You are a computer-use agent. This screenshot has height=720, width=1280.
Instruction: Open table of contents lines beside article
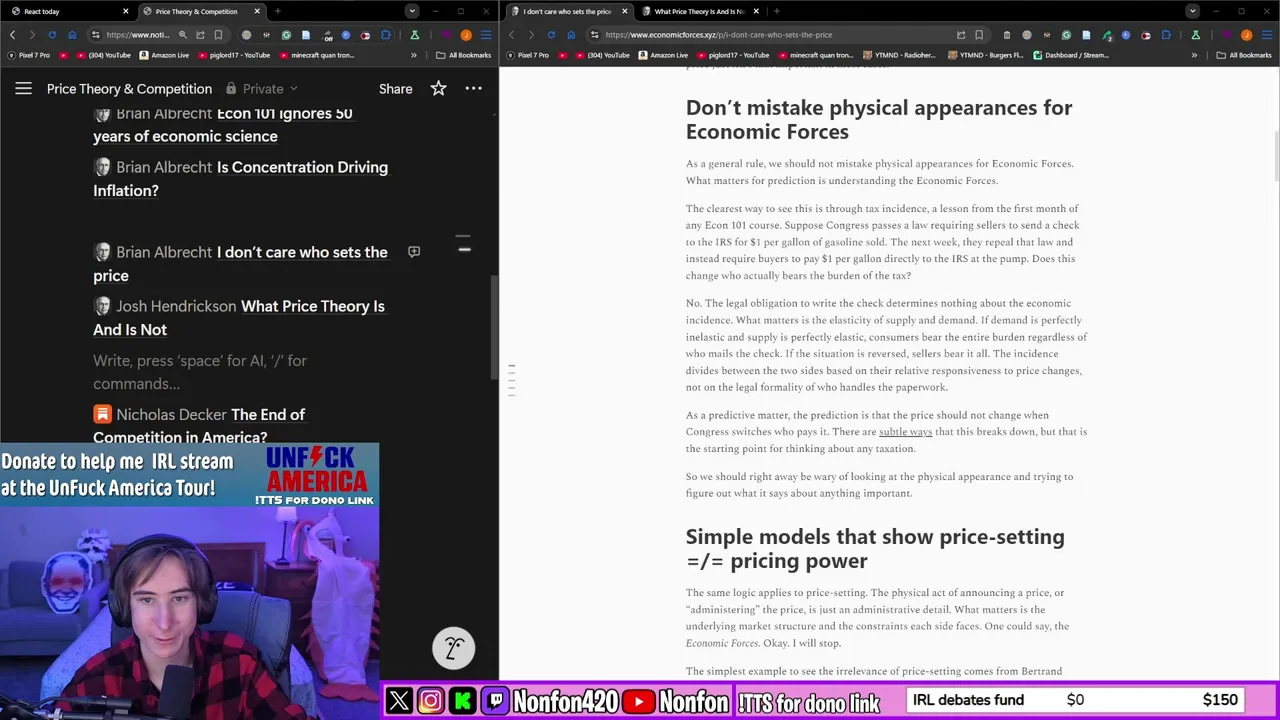click(x=511, y=380)
